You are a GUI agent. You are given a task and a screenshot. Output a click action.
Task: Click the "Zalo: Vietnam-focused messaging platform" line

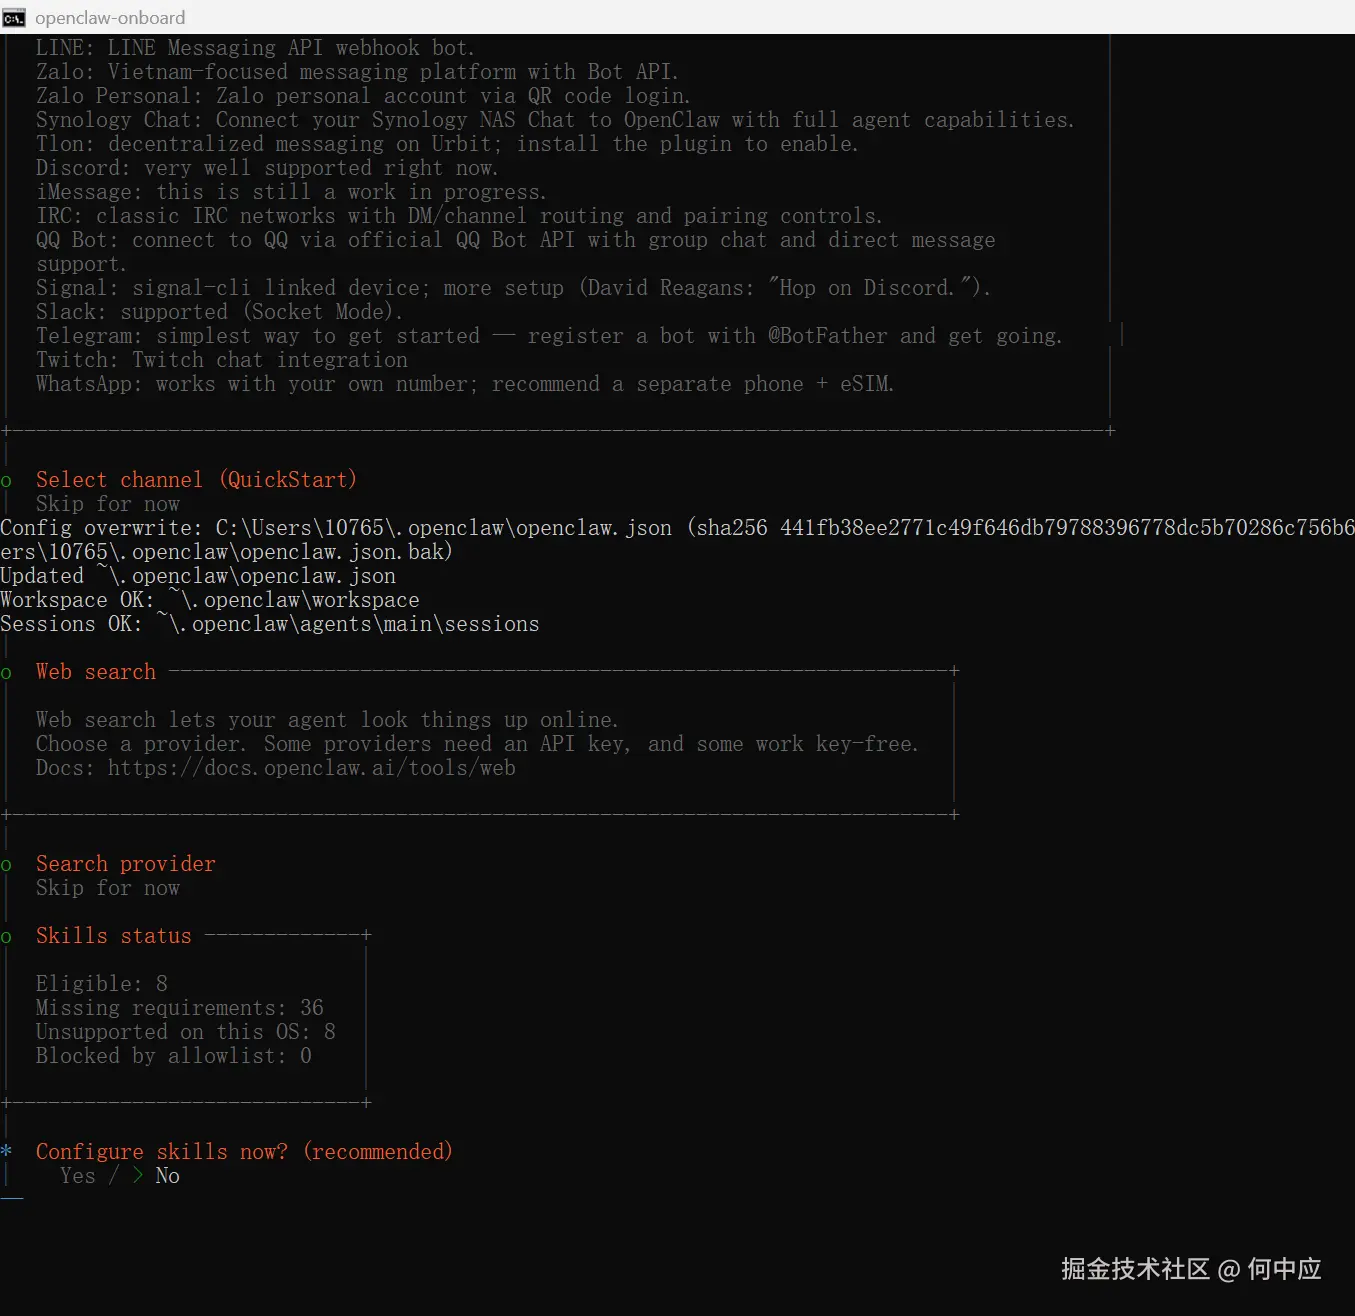click(357, 72)
